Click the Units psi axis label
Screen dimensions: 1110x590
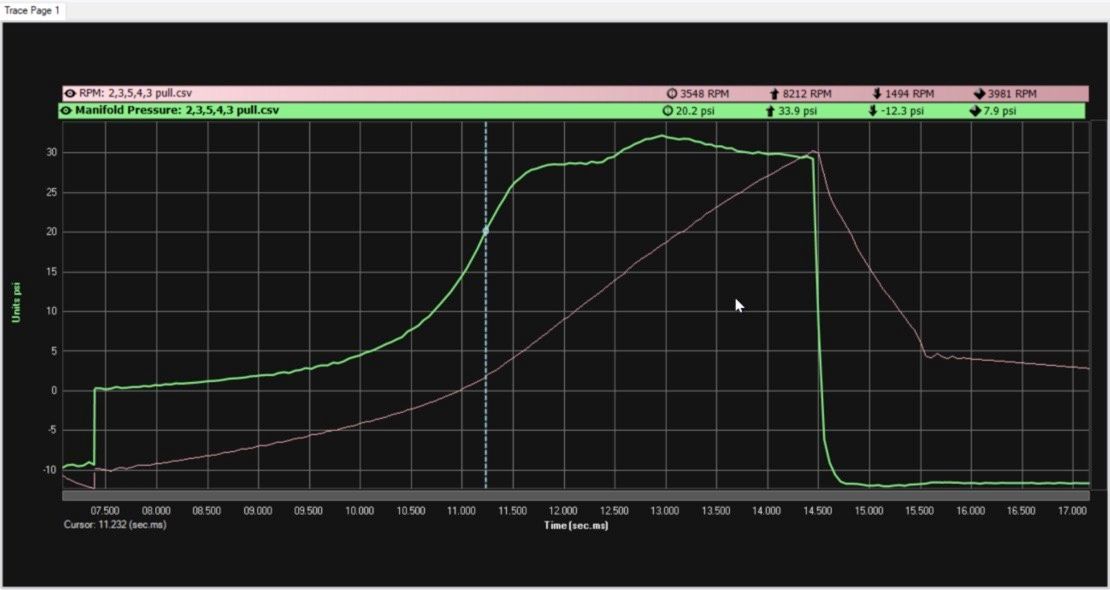click(x=16, y=303)
